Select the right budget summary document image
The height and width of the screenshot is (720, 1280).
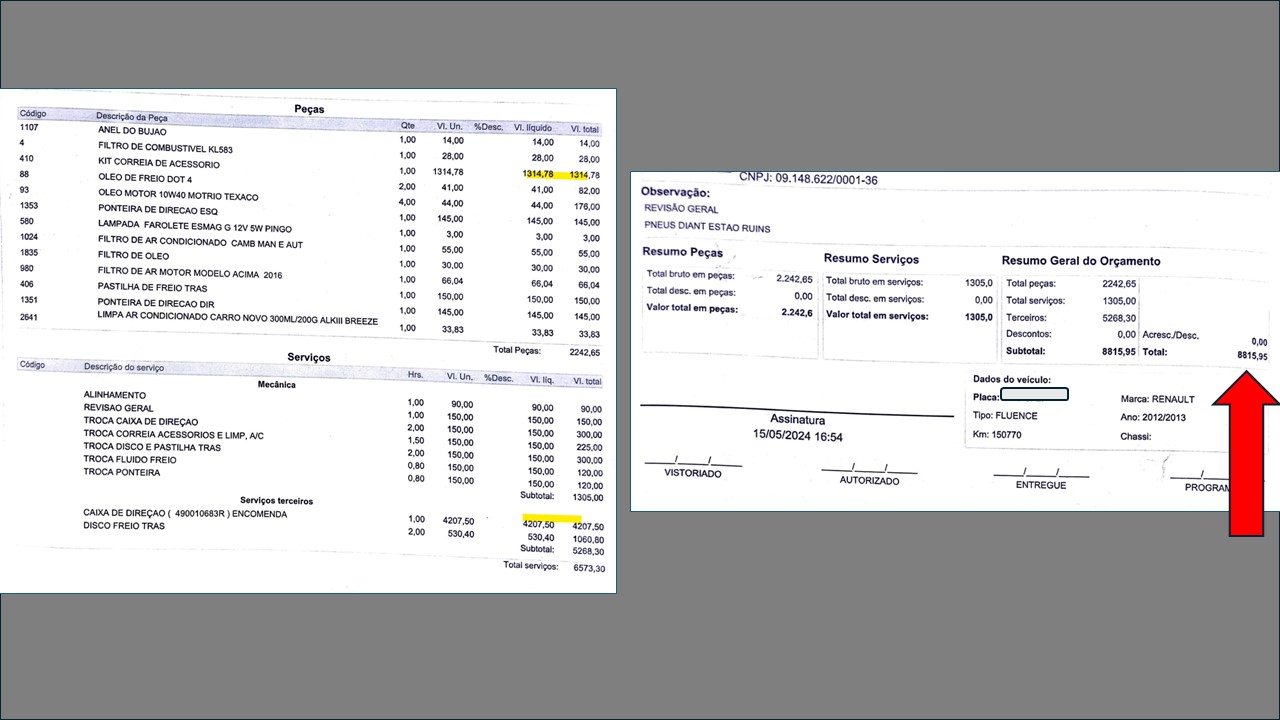coord(955,341)
